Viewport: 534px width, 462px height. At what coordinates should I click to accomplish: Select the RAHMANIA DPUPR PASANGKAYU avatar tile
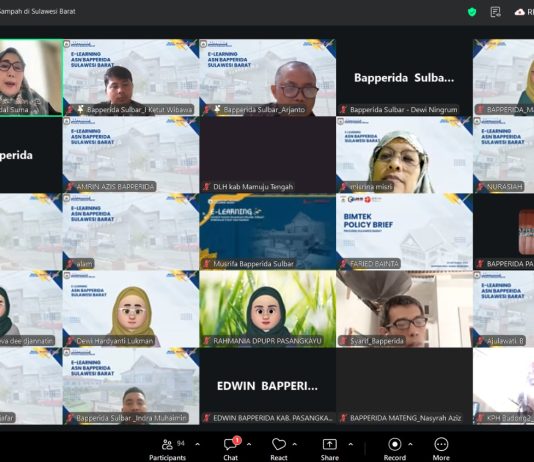click(267, 309)
